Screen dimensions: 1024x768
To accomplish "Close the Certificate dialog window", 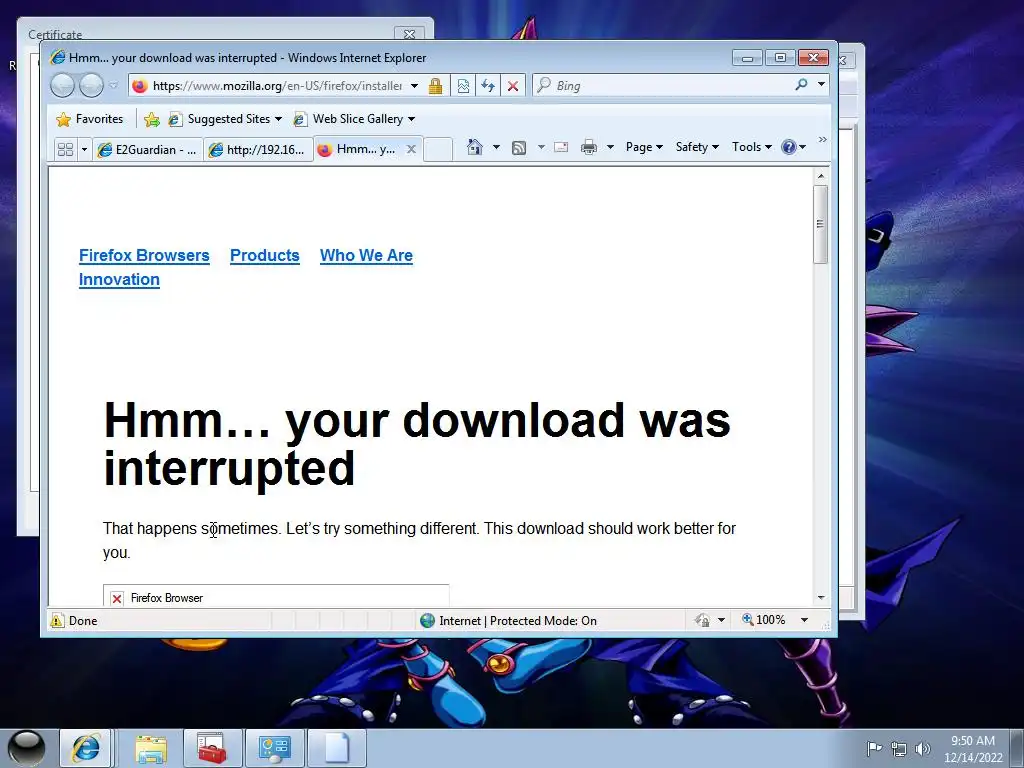I will pyautogui.click(x=409, y=34).
